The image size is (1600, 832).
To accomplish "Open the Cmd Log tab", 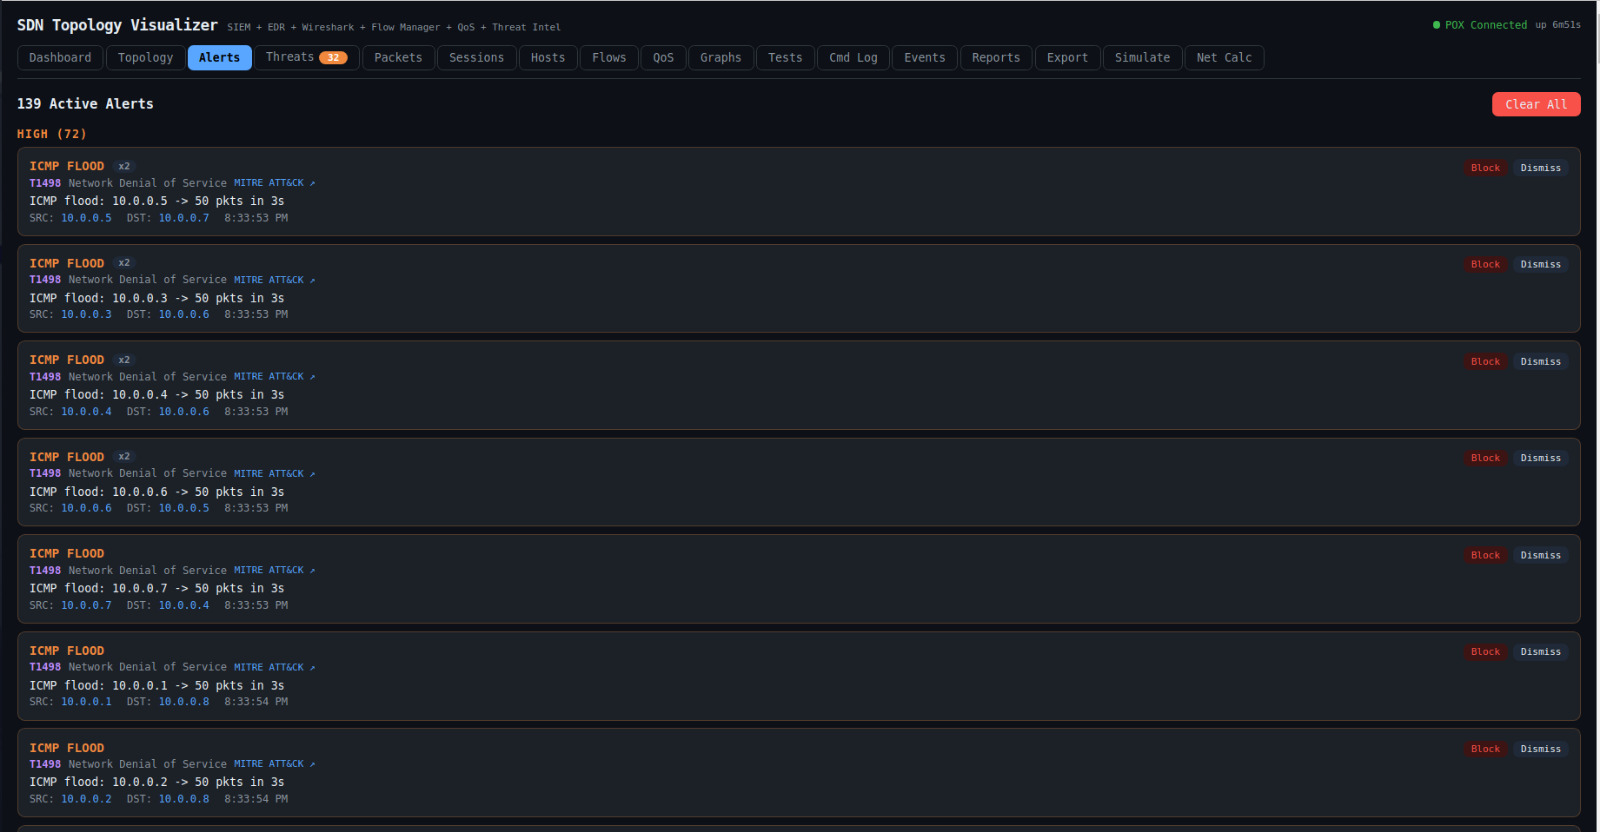I will click(x=853, y=58).
